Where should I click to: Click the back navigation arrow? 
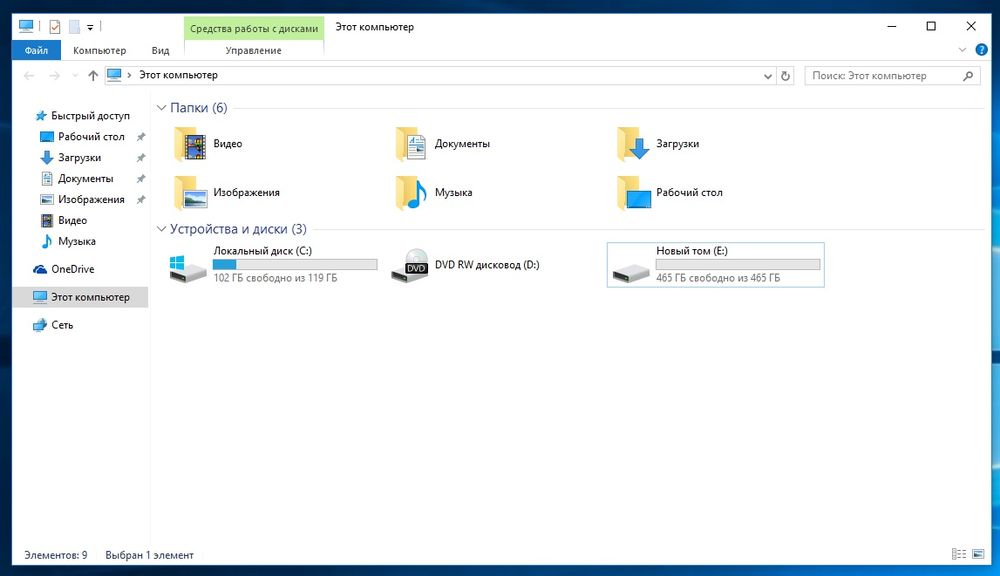point(29,76)
